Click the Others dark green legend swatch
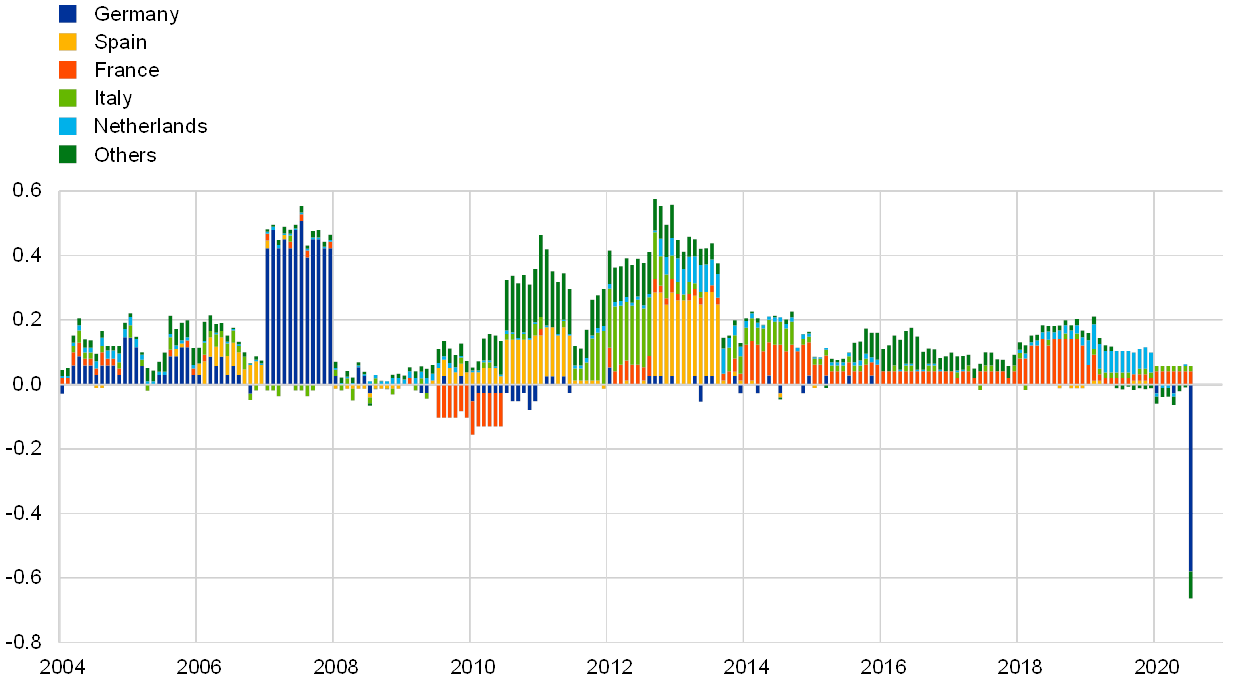This screenshot has height=684, width=1240. click(x=68, y=154)
